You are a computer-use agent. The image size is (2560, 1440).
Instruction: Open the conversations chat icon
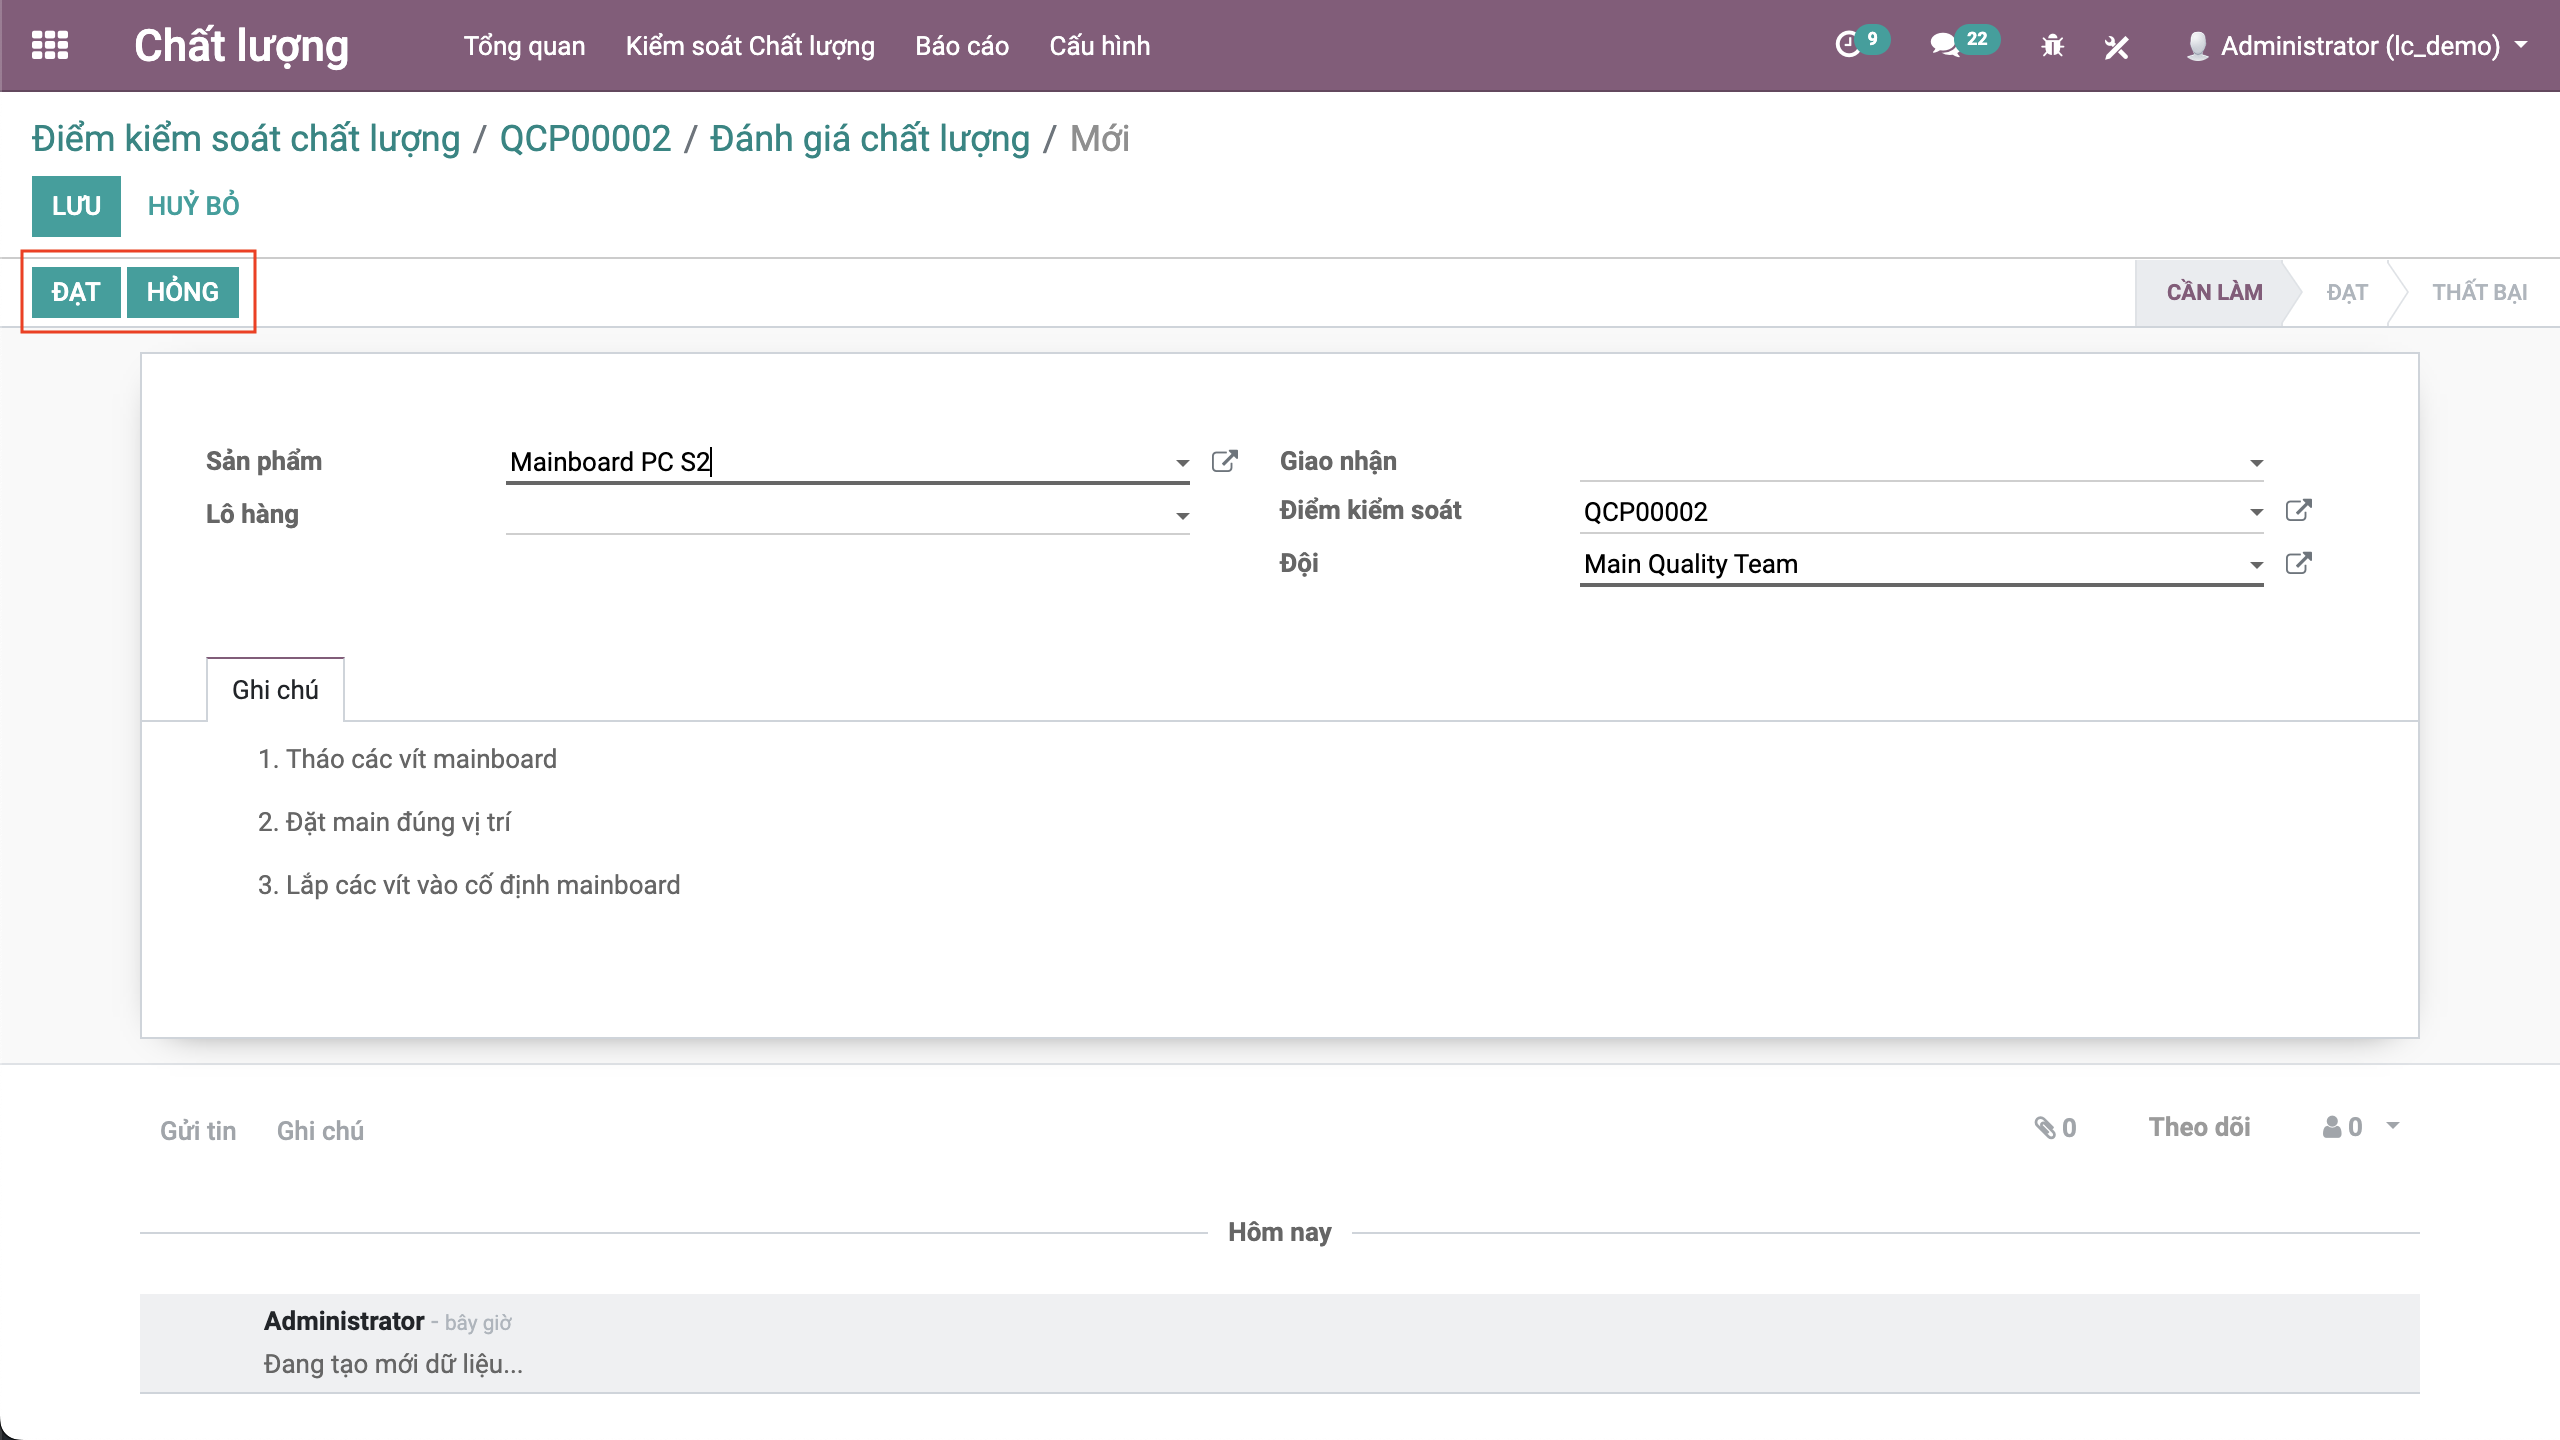click(x=1944, y=45)
